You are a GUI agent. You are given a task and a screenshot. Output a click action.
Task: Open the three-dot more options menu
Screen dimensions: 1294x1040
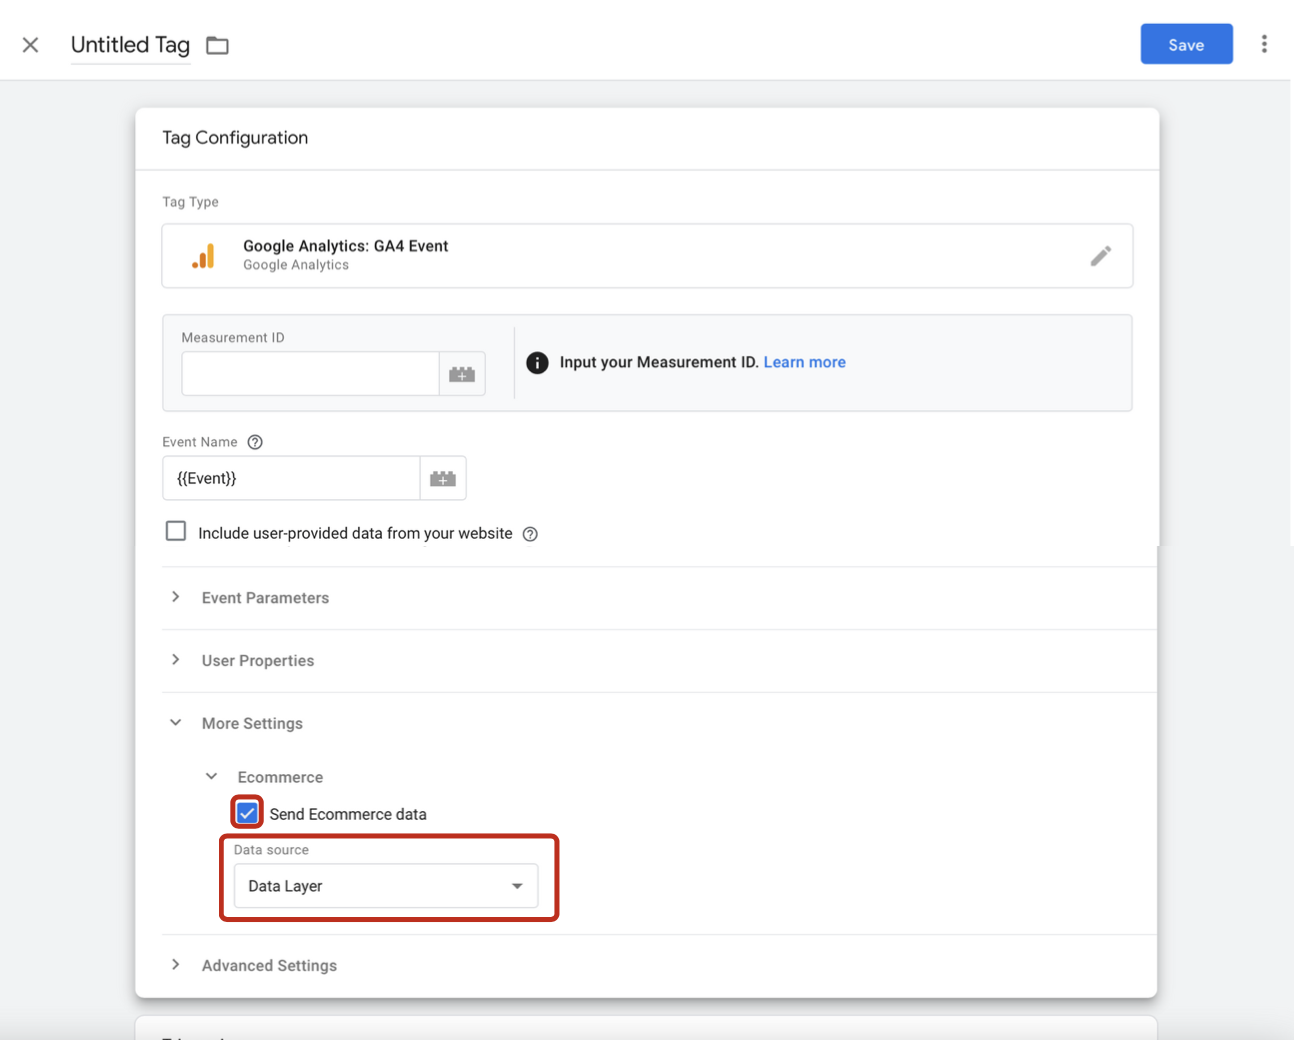pos(1264,44)
